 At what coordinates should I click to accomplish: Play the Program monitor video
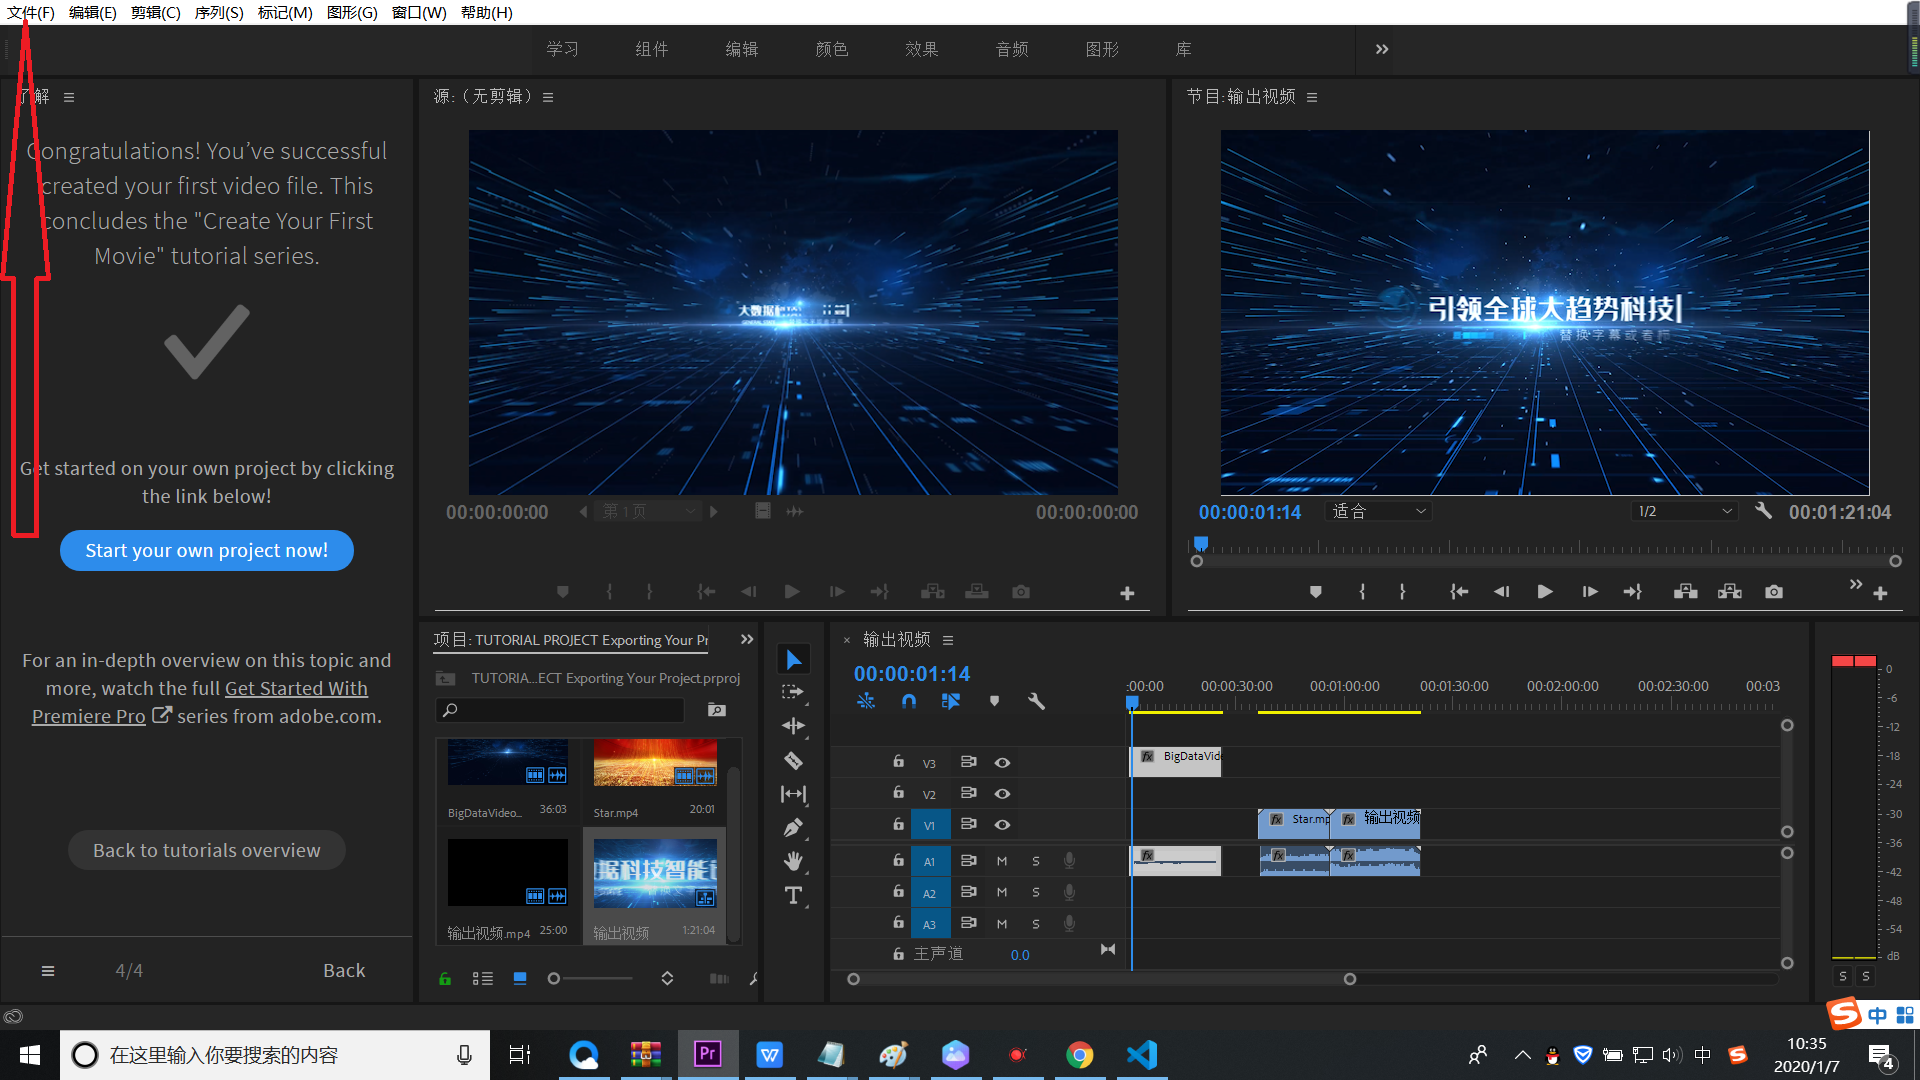point(1545,592)
